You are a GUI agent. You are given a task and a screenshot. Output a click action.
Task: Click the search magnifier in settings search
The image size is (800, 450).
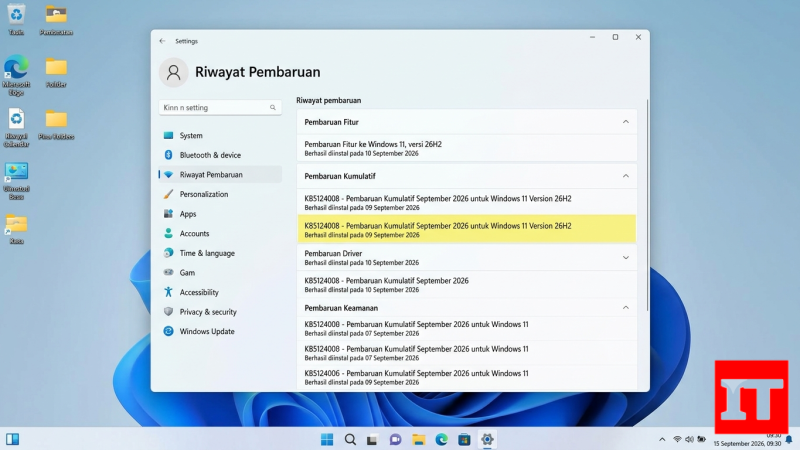pyautogui.click(x=273, y=108)
